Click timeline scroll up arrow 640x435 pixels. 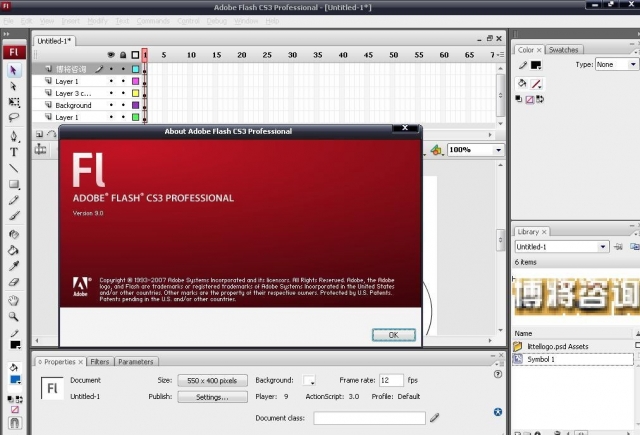coord(500,69)
